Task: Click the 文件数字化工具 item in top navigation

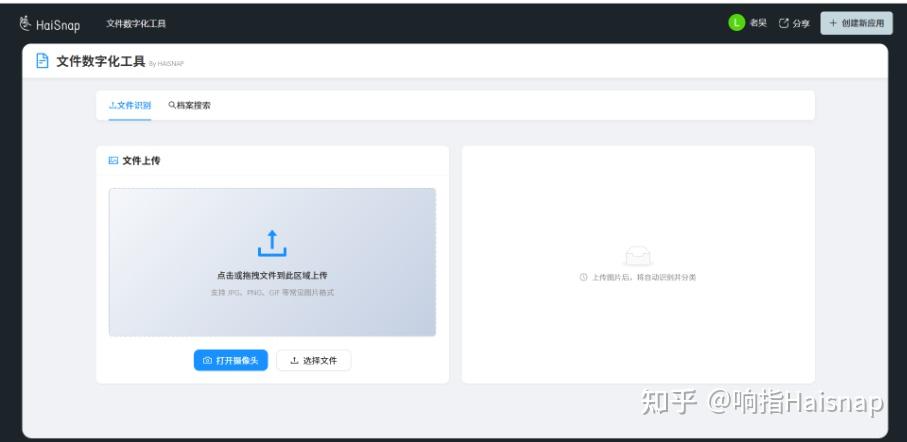Action: [x=136, y=23]
